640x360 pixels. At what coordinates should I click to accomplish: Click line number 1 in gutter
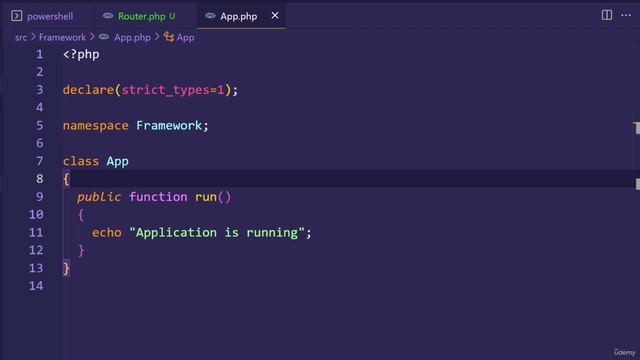point(40,54)
